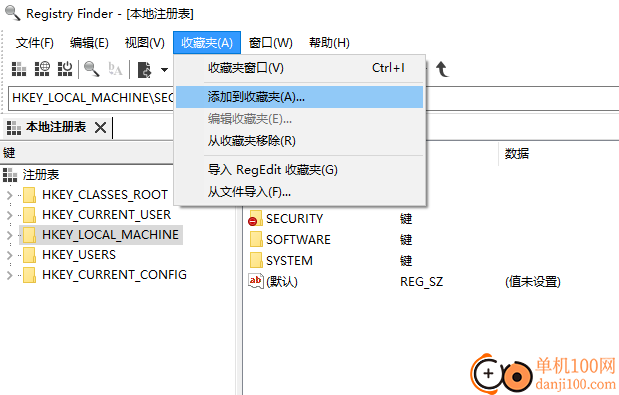The width and height of the screenshot is (619, 395).
Task: Open local registry toolbar icon
Action: [x=19, y=69]
